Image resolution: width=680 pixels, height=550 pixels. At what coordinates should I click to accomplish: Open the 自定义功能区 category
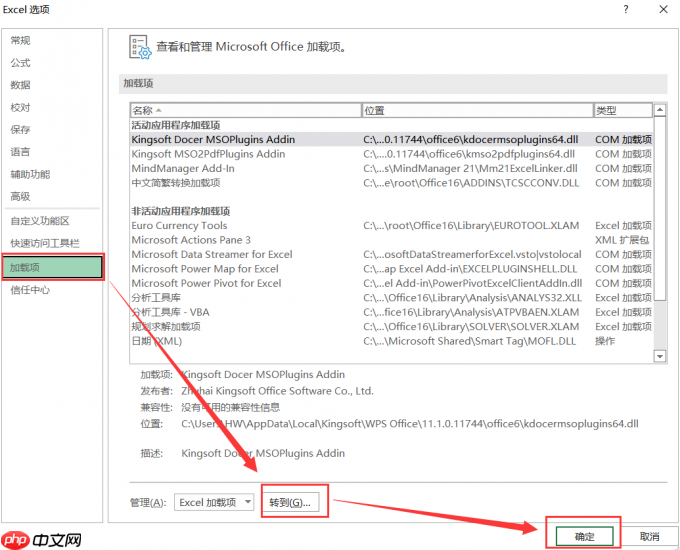[40, 221]
